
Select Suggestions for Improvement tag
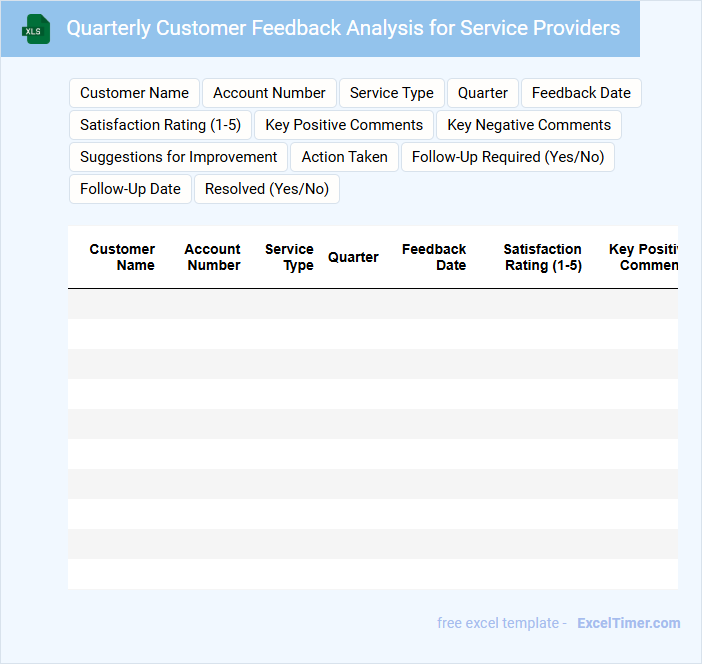(178, 157)
